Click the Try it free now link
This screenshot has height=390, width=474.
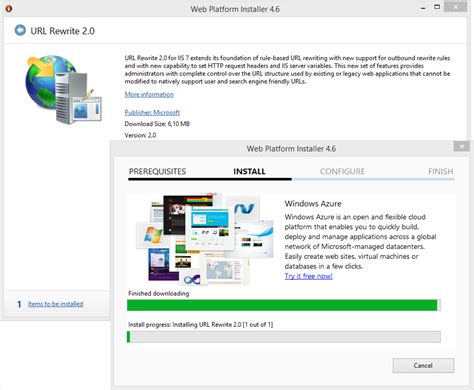click(x=308, y=276)
